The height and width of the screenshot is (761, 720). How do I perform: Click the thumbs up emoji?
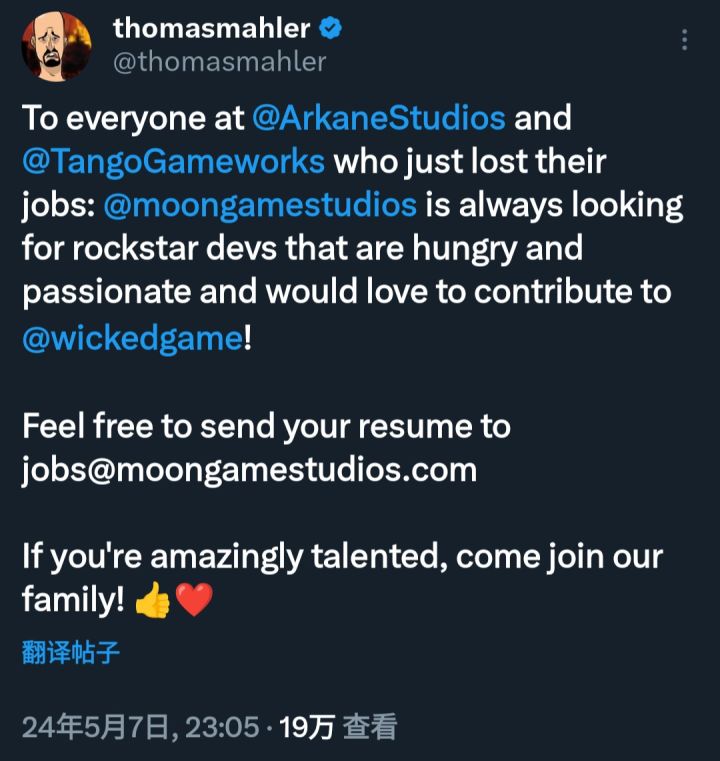click(152, 601)
